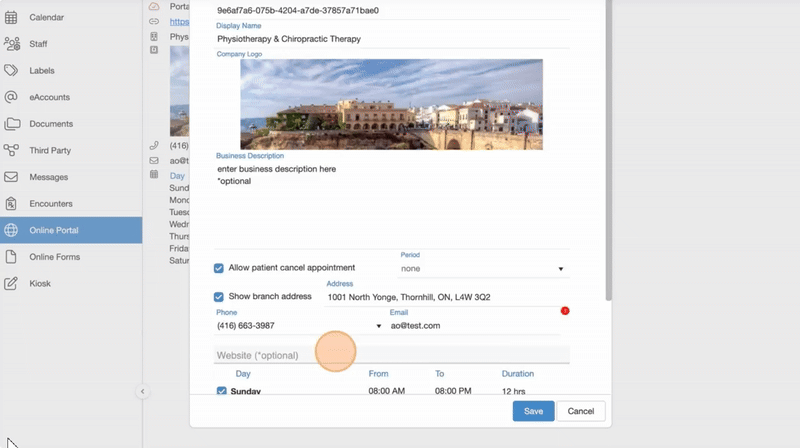Select the Kiosk edit icon
Viewport: 800px width, 448px height.
pos(12,283)
